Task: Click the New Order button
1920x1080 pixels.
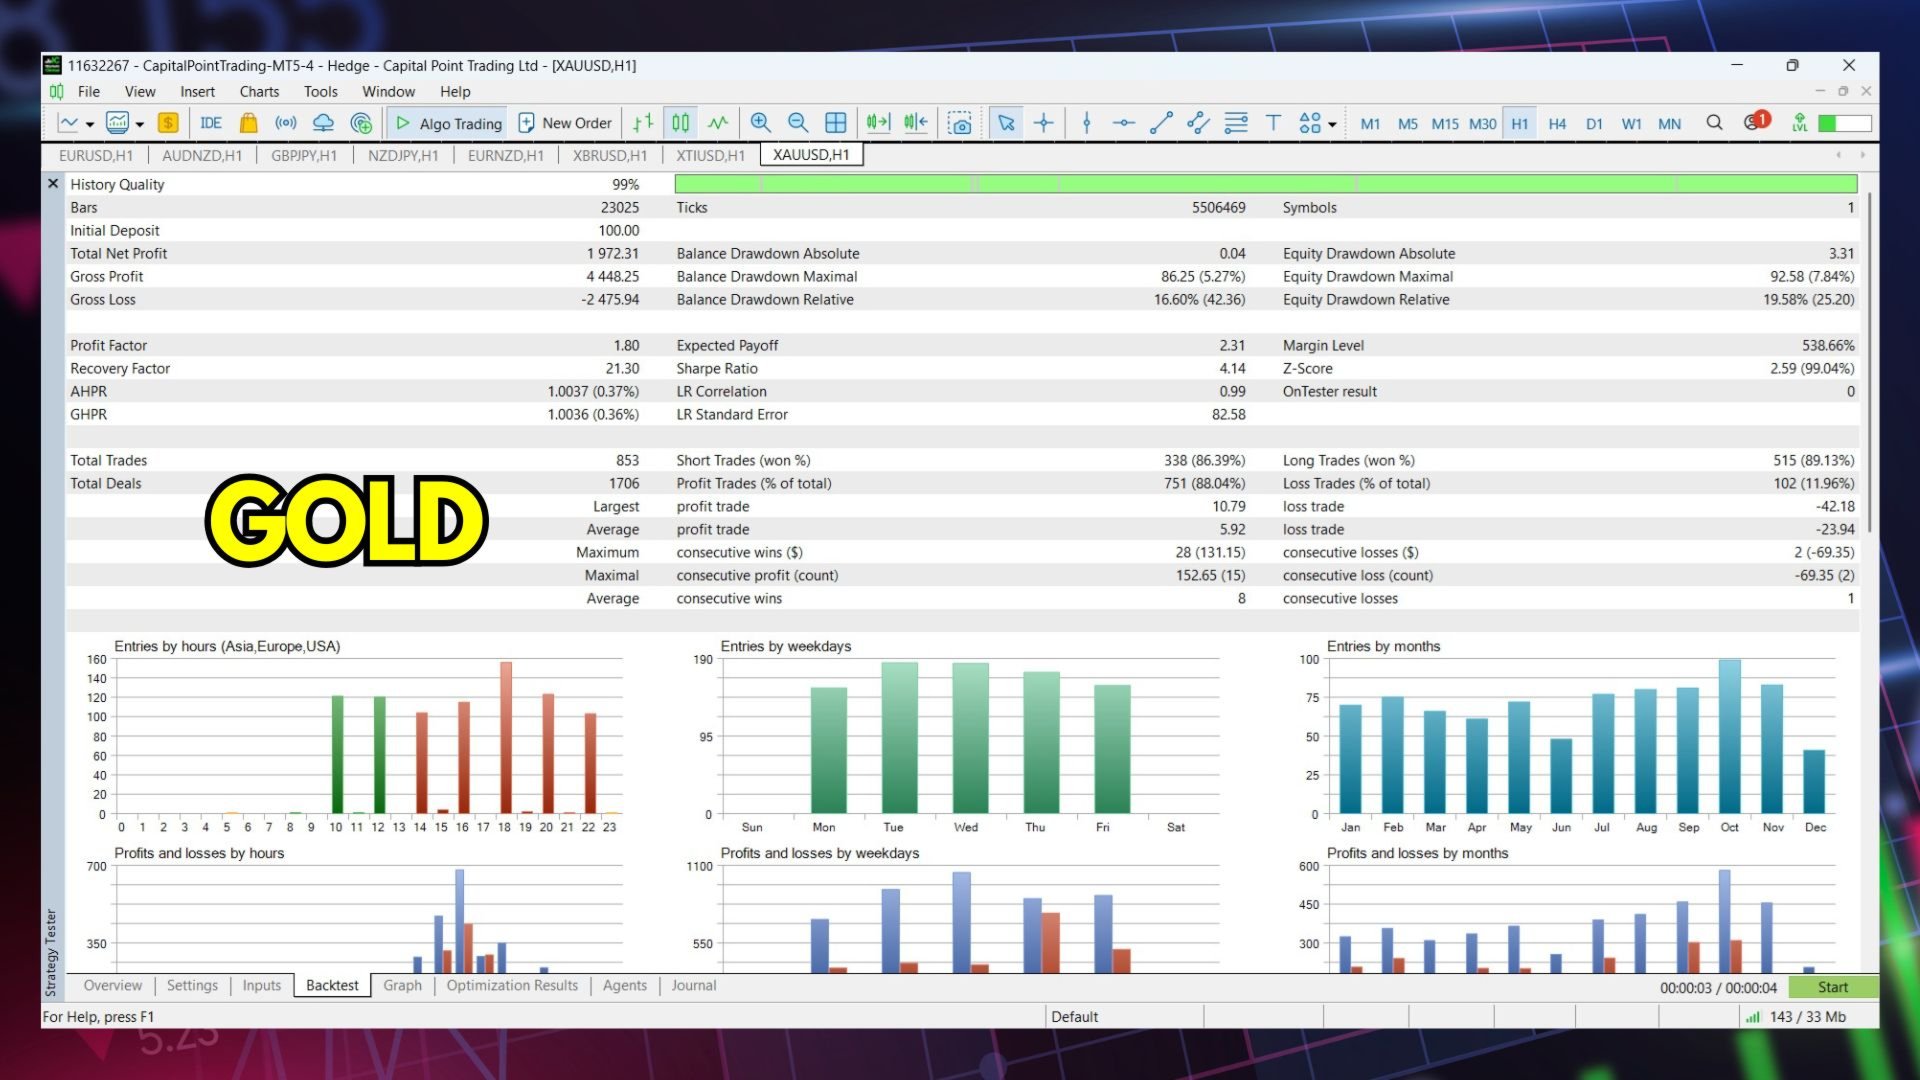Action: (565, 123)
